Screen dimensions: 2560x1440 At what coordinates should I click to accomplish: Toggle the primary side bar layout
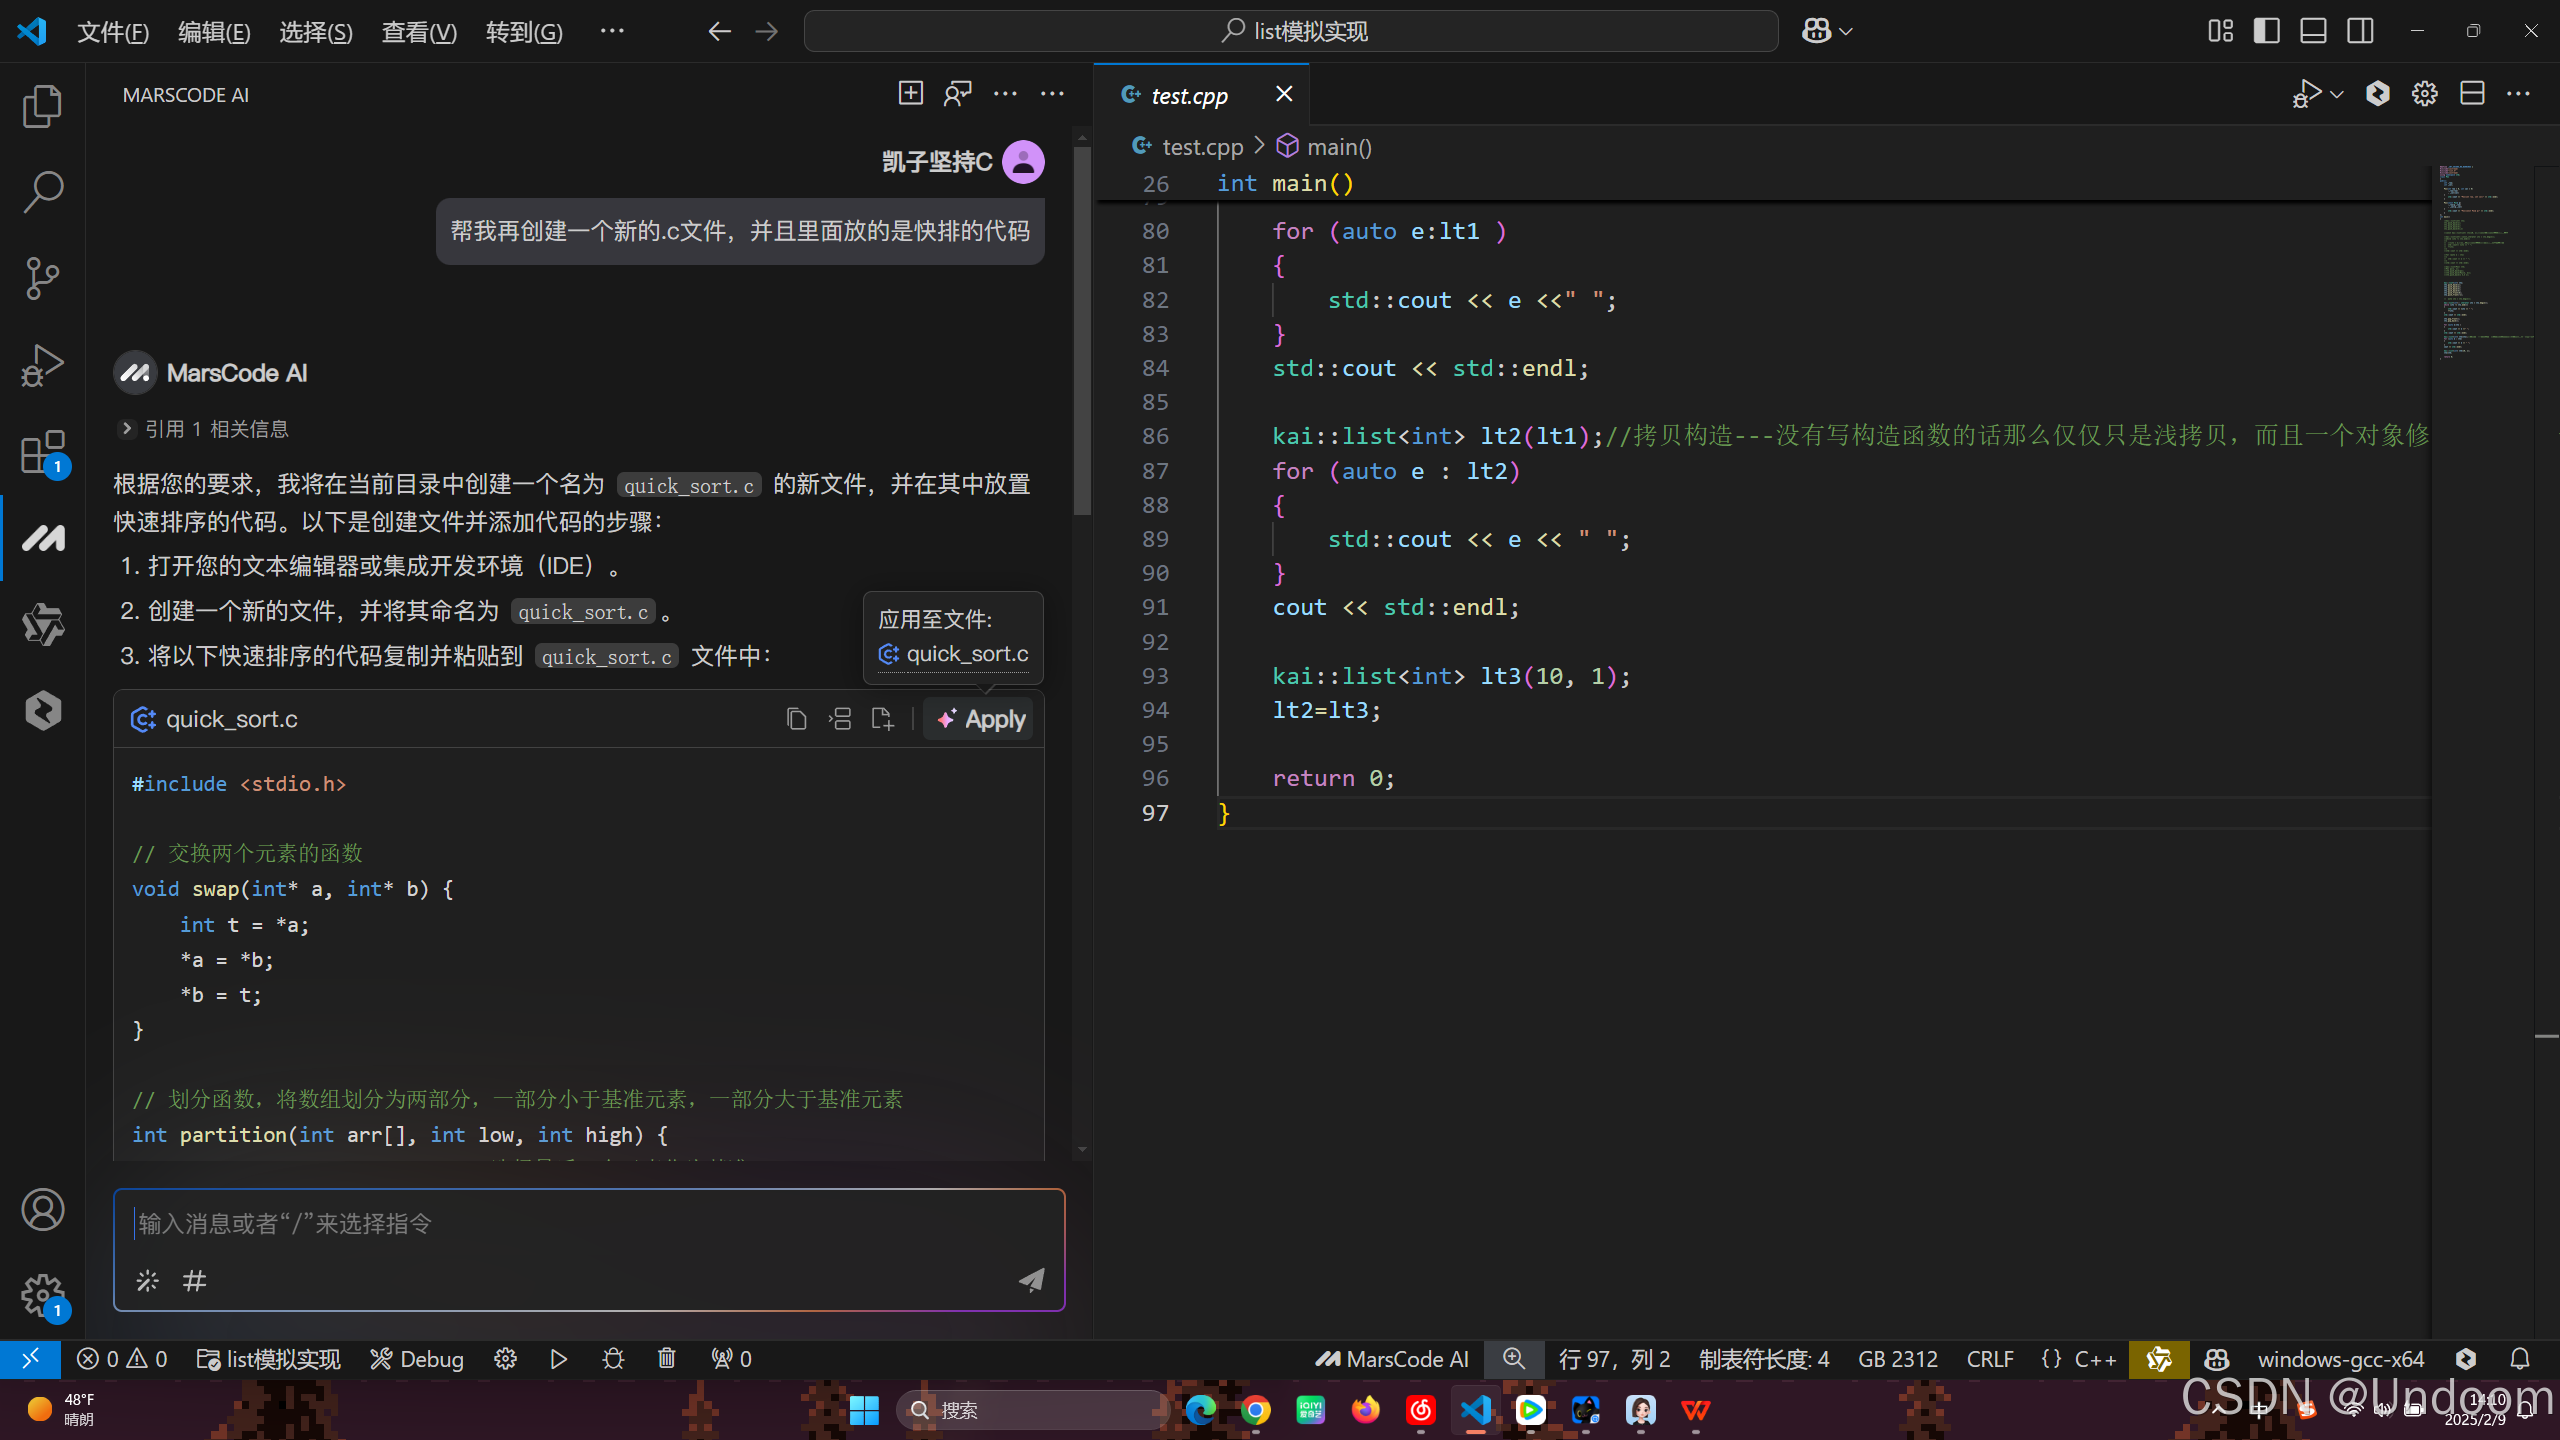2266,31
